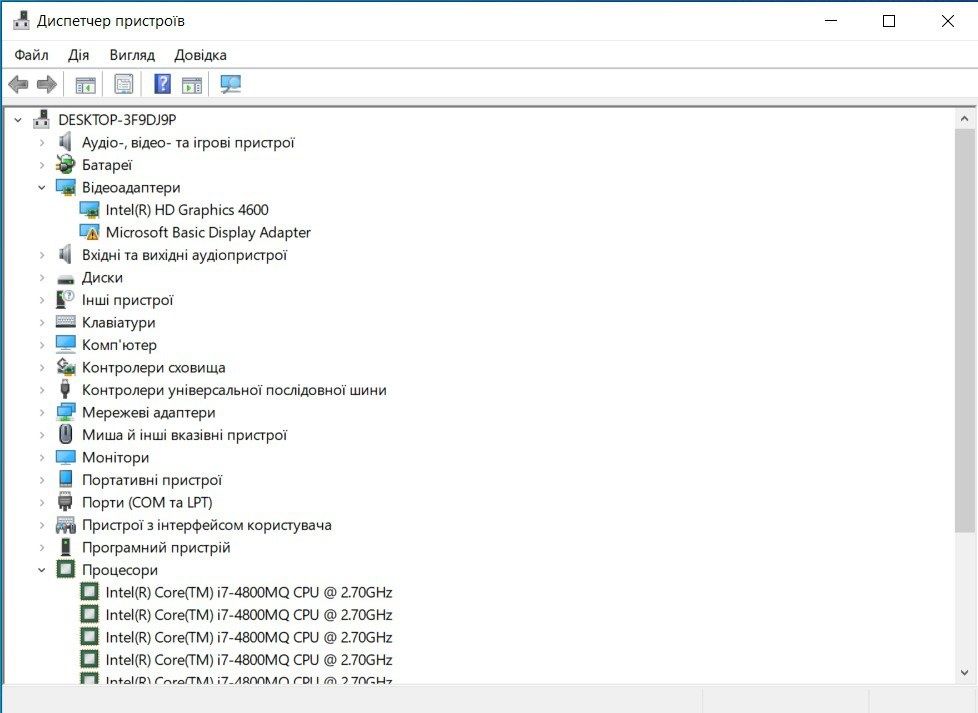The width and height of the screenshot is (978, 713).
Task: Click the Миша й інші вказівні пристрої icon
Action: 65,434
